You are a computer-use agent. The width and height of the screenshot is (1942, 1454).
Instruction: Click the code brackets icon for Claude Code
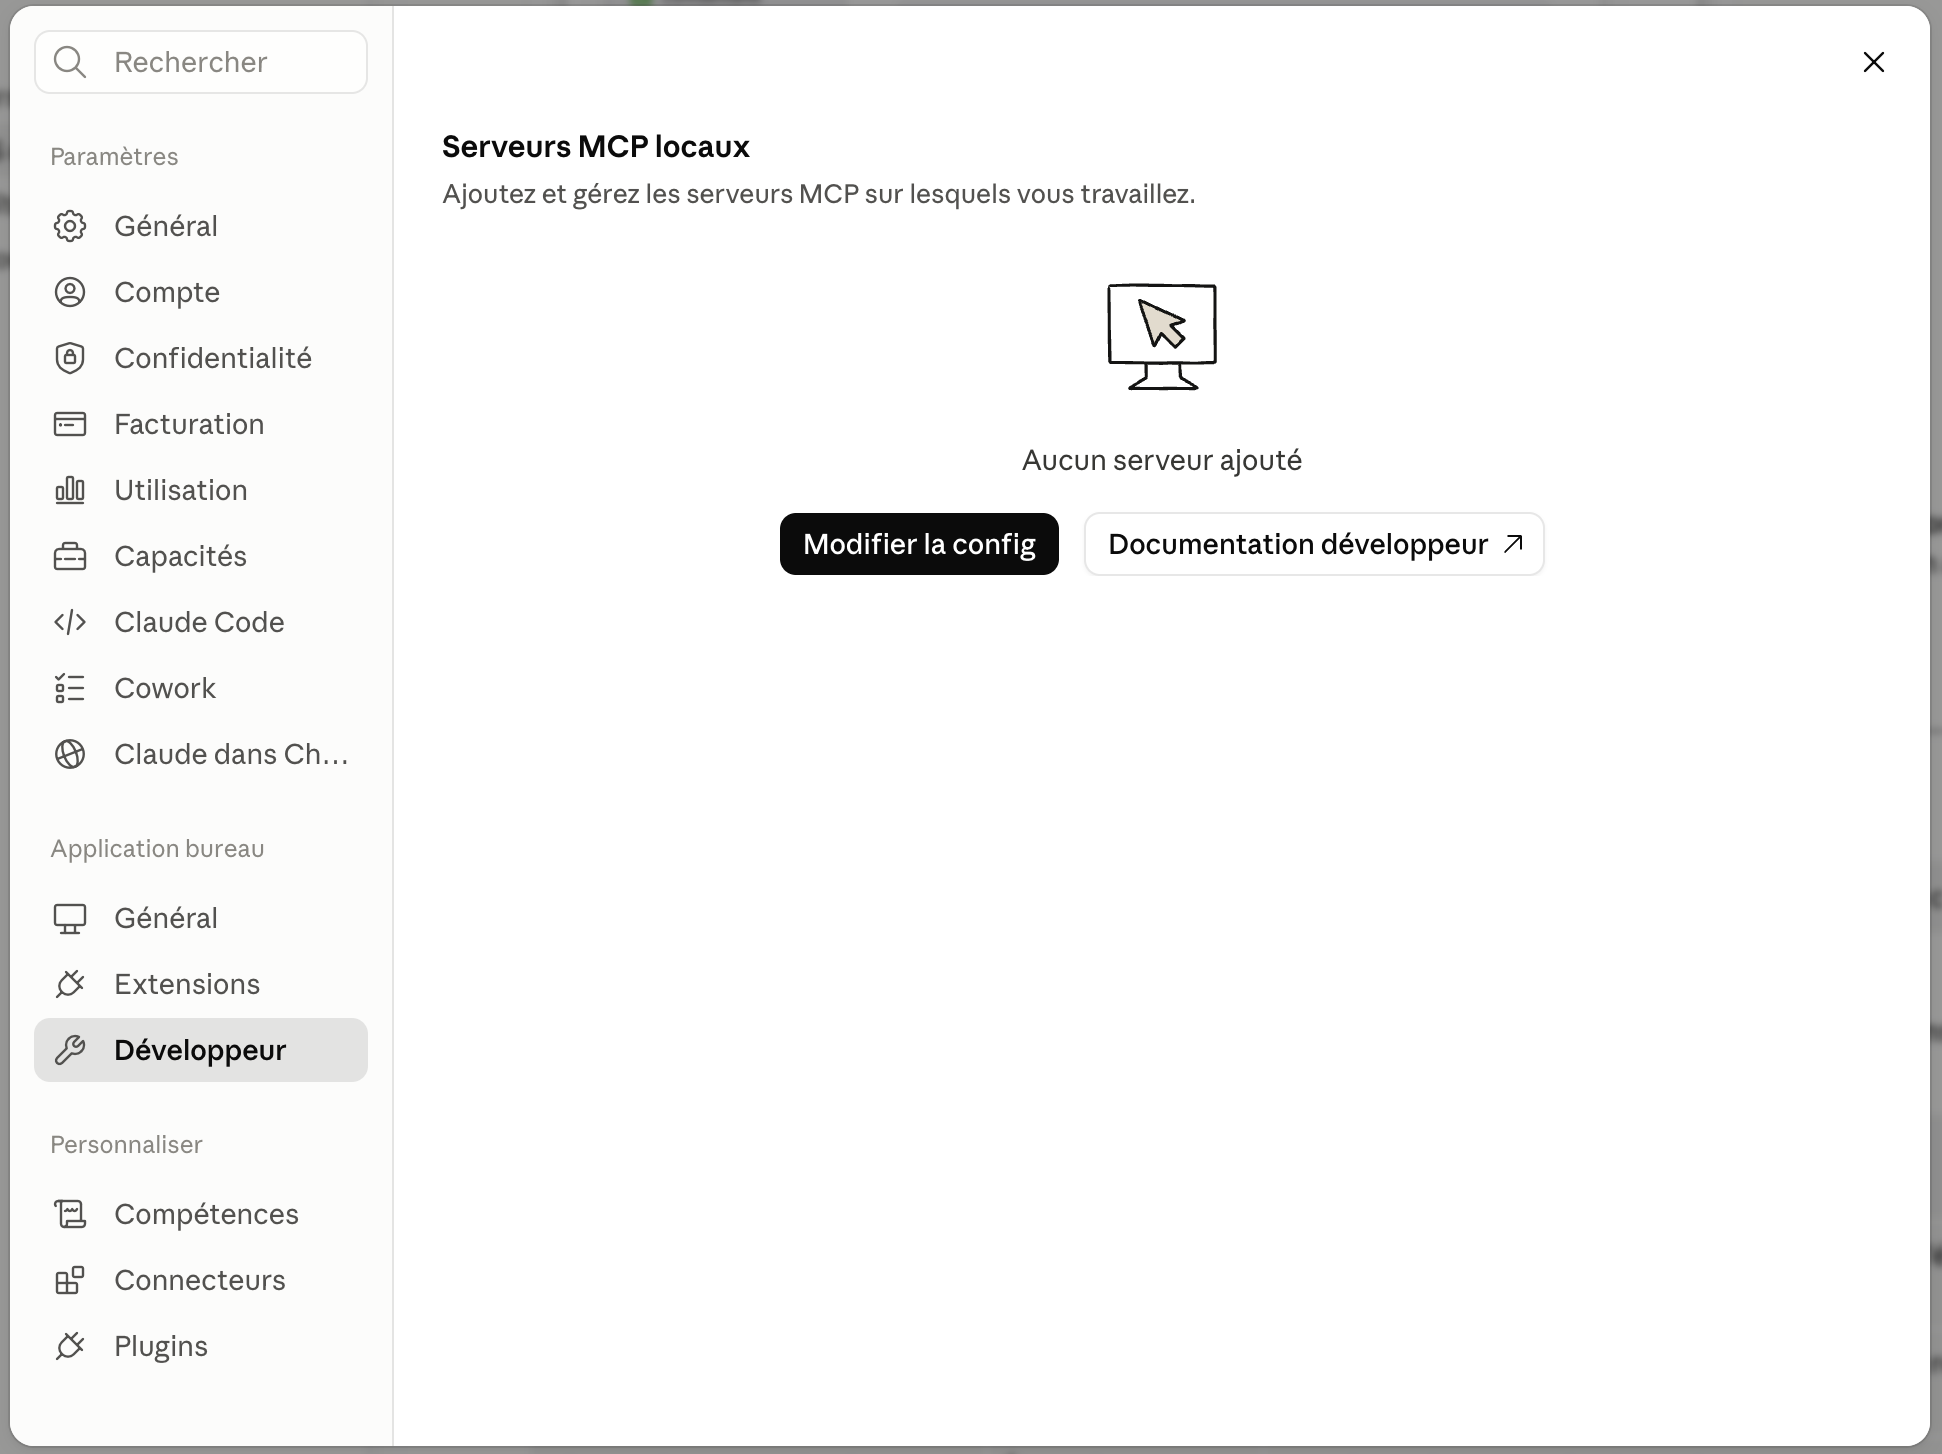pyautogui.click(x=70, y=622)
